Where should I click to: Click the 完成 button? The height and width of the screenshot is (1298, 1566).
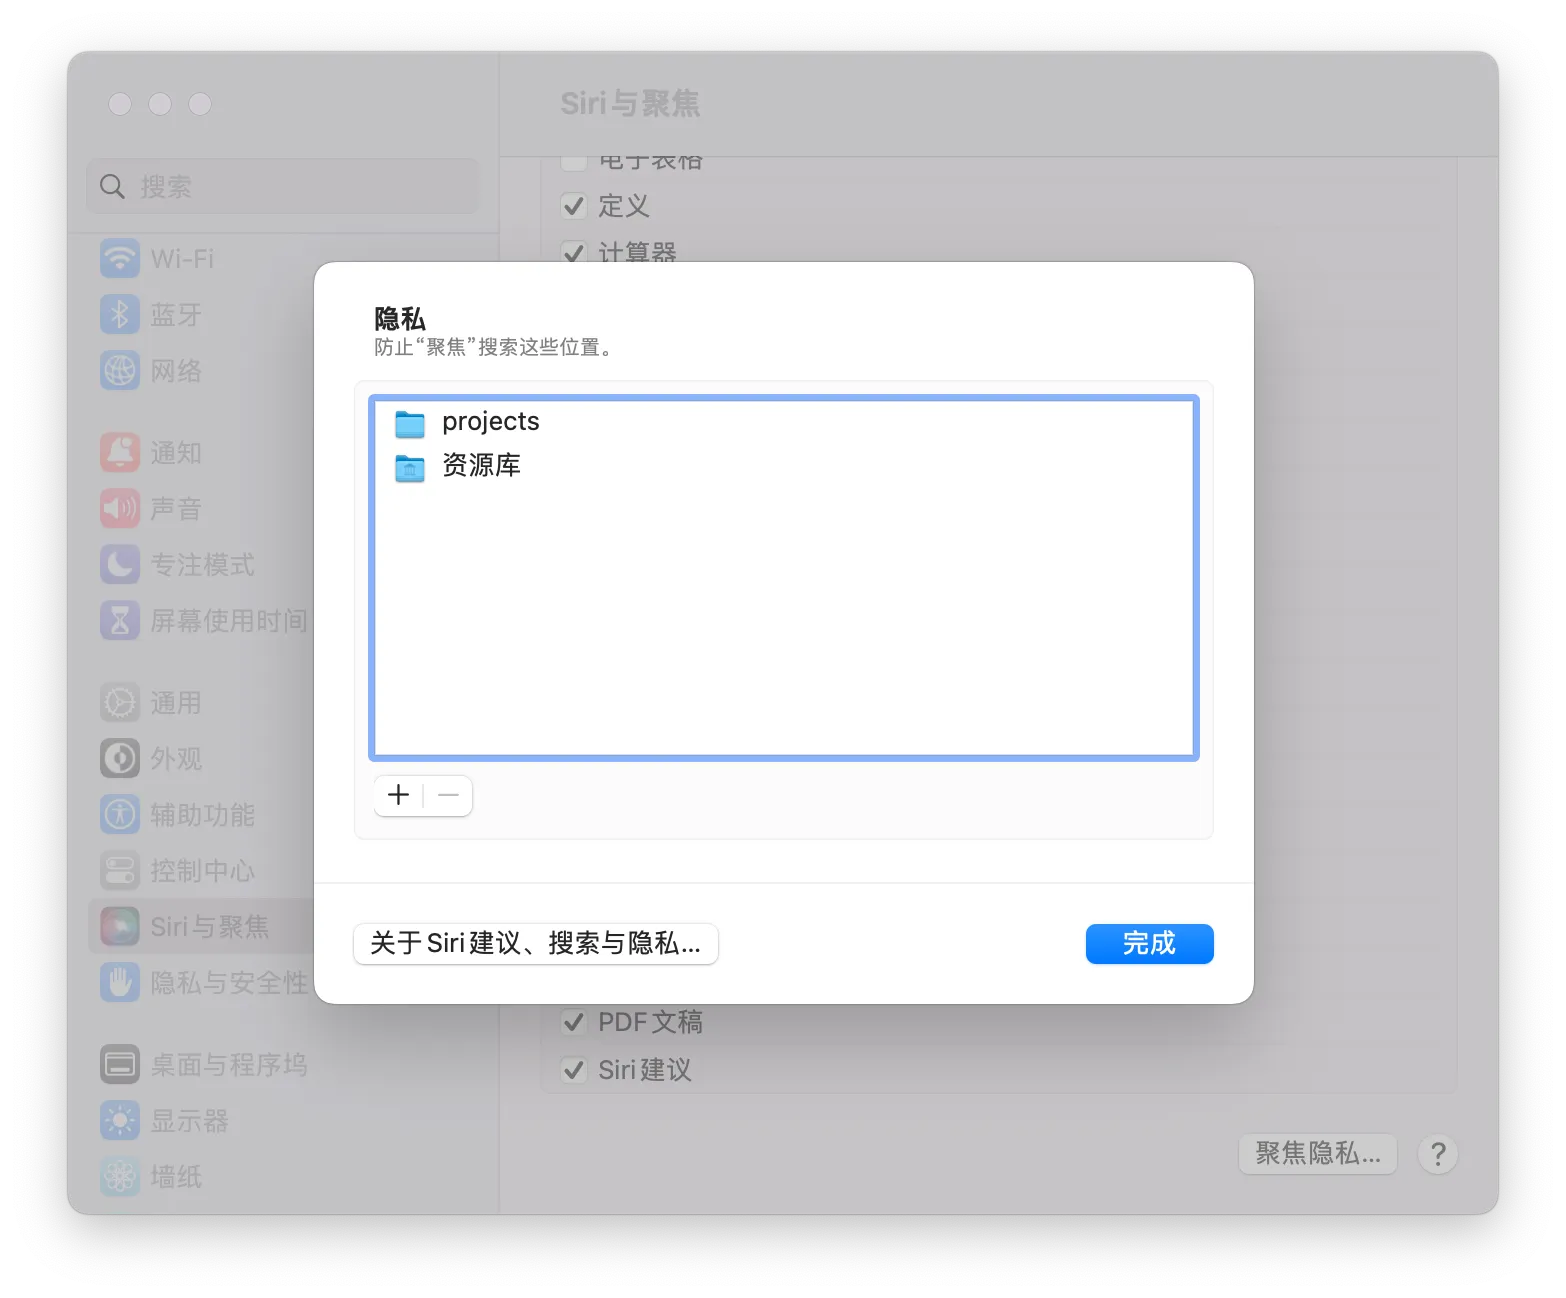[1149, 943]
